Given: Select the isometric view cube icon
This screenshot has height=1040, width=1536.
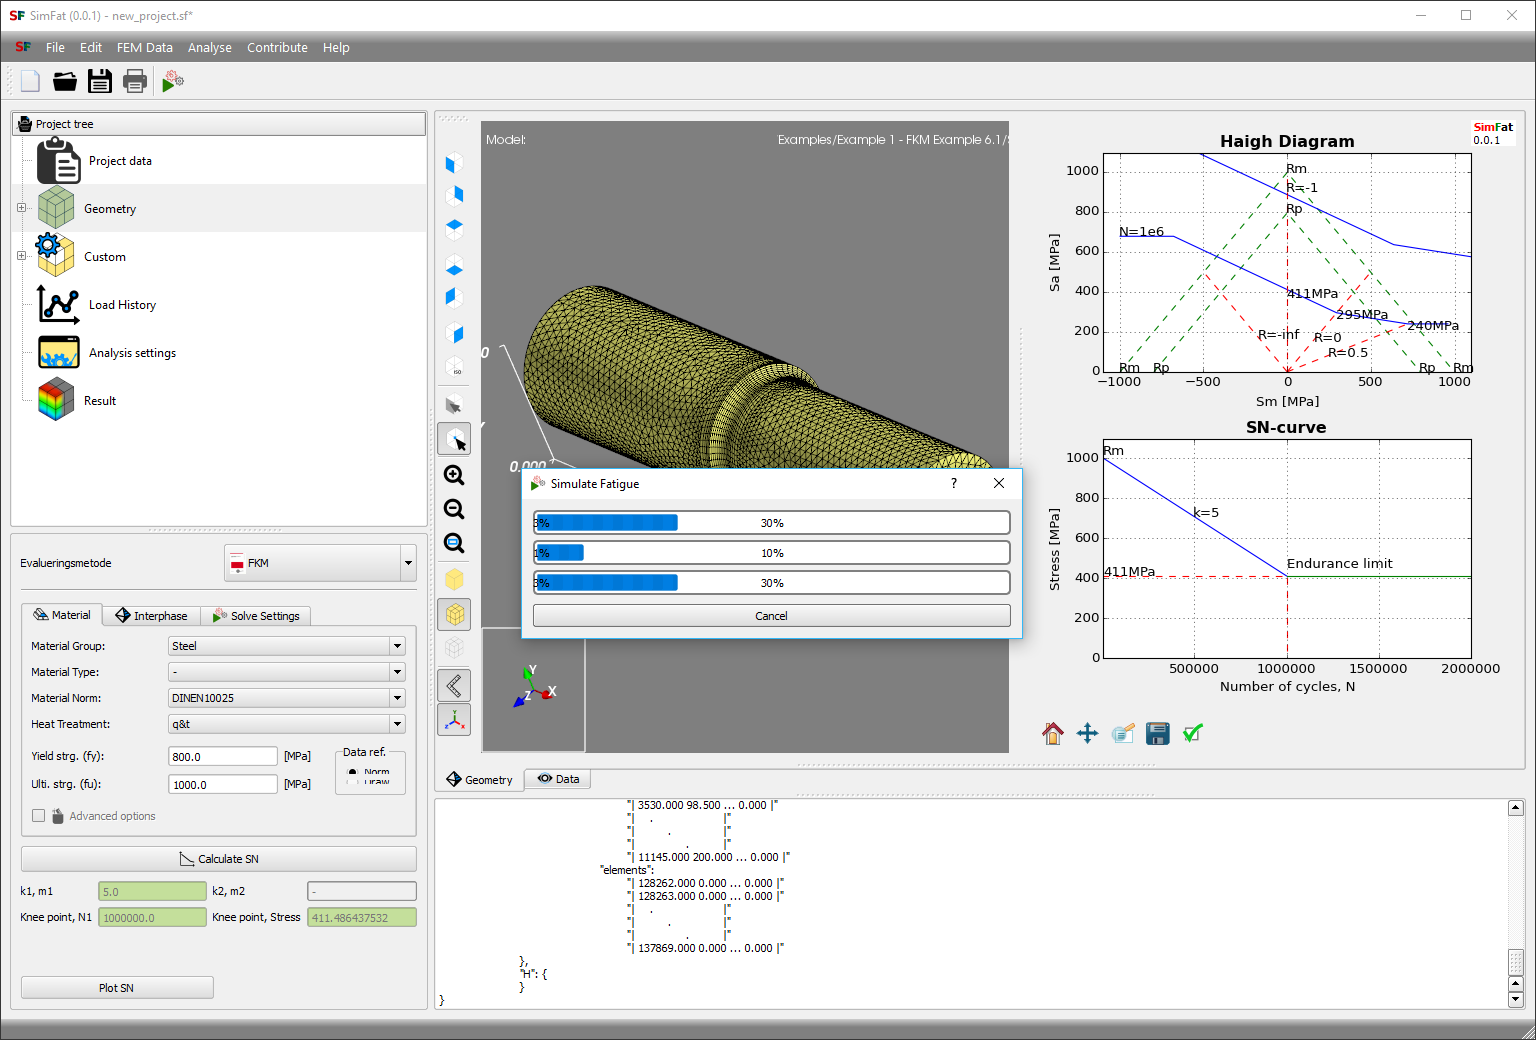Looking at the screenshot, I should 454,367.
